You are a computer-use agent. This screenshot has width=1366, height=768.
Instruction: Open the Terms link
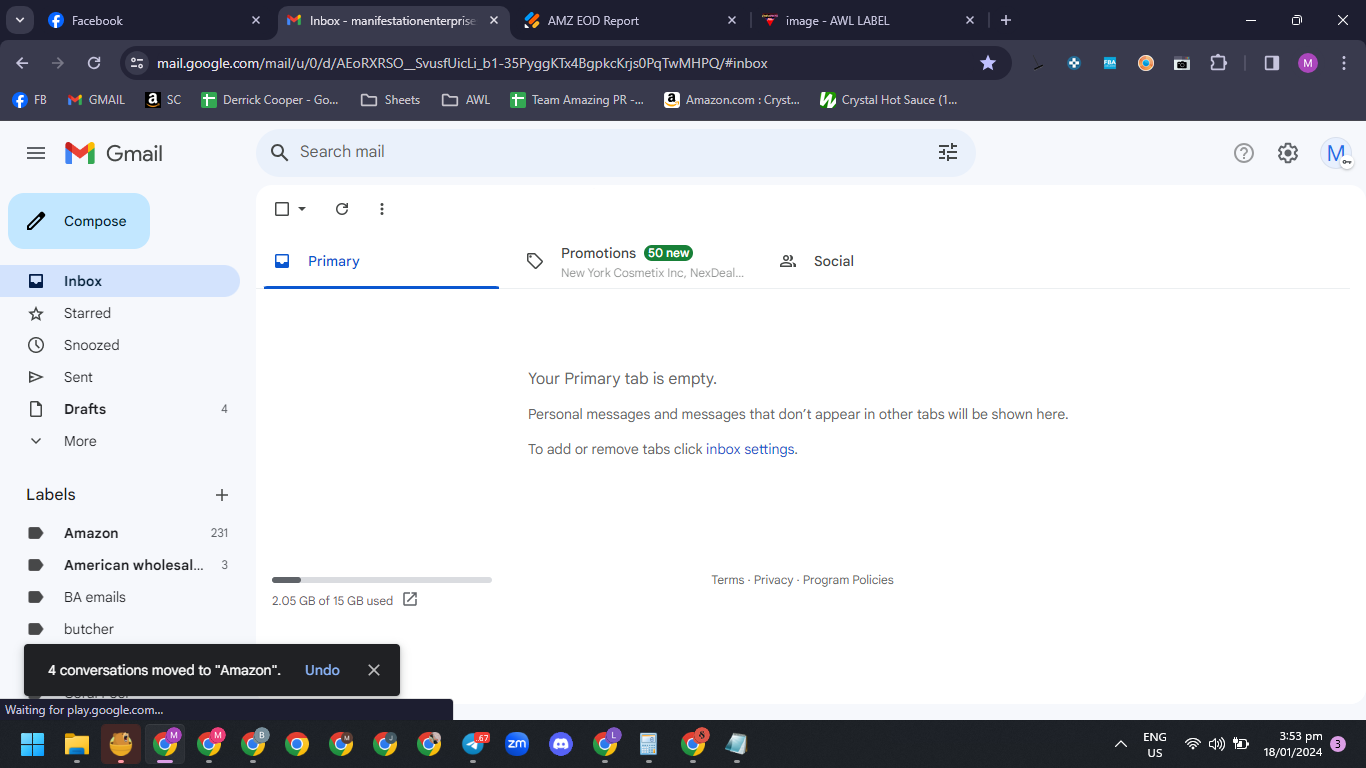tap(728, 580)
